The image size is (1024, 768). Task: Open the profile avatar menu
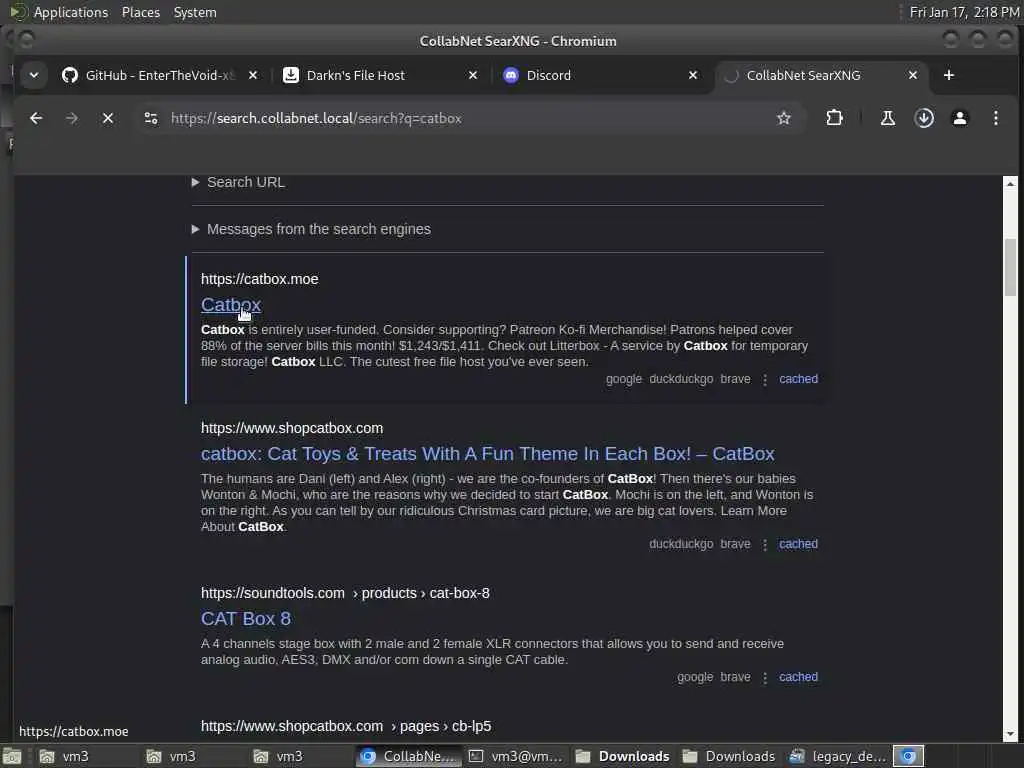click(x=959, y=118)
